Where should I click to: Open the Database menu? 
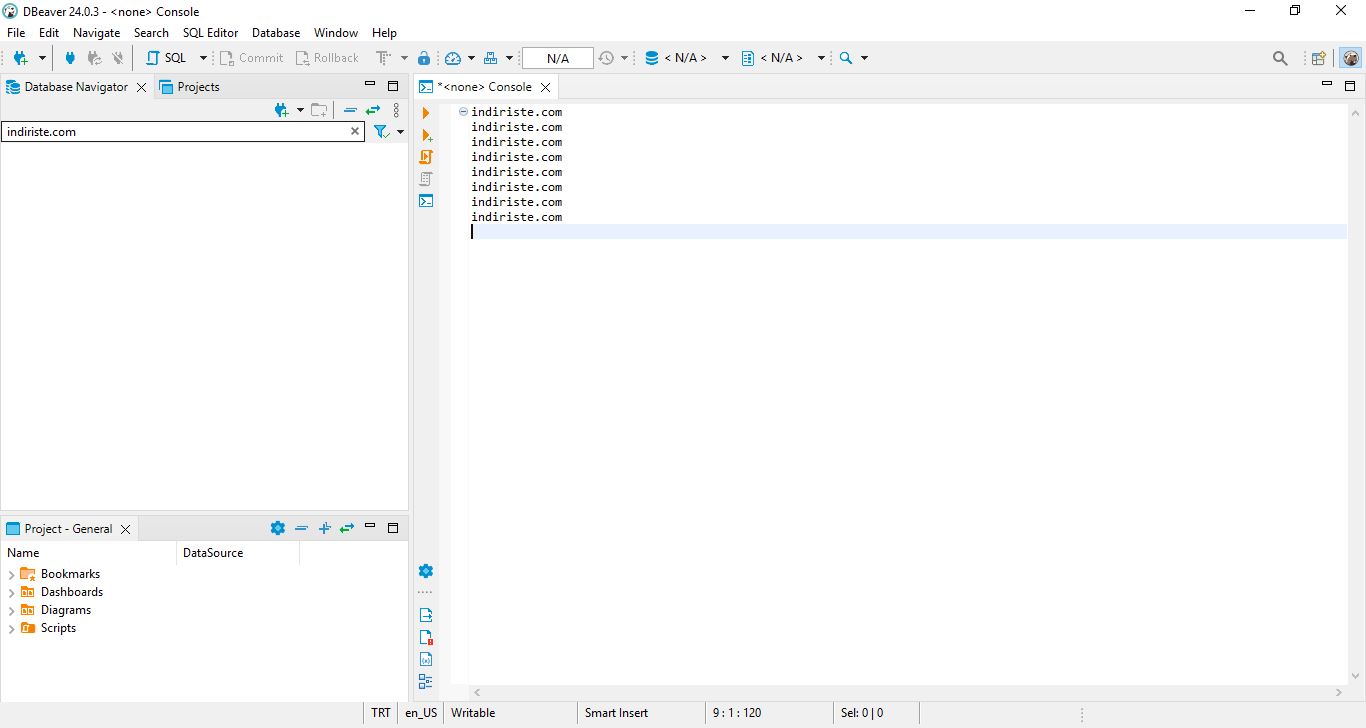click(276, 33)
